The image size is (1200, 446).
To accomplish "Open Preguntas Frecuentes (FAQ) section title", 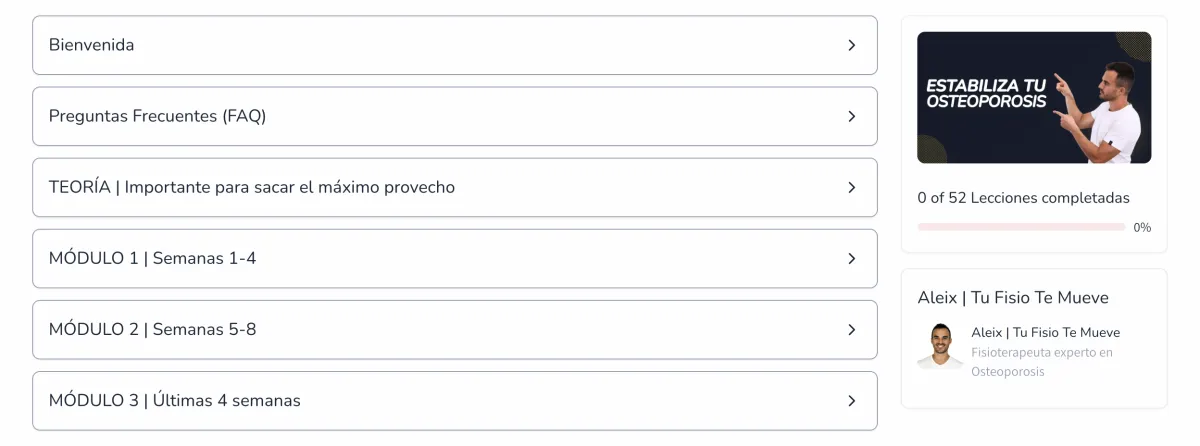I will click(157, 116).
